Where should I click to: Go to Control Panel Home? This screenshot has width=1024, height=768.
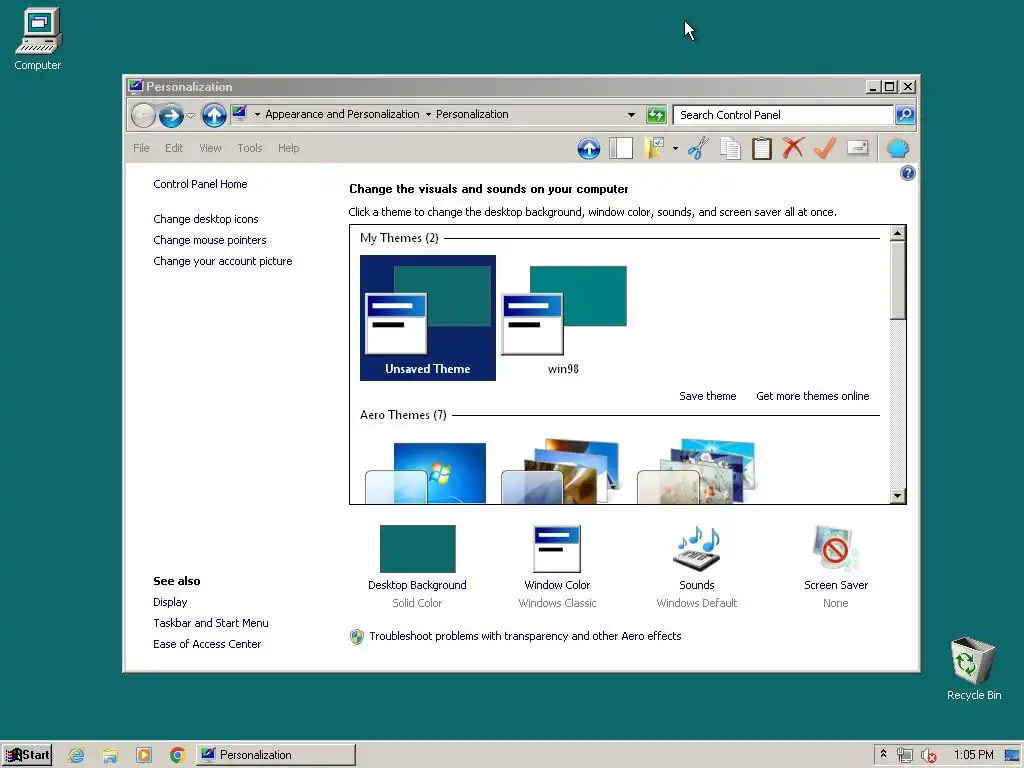(x=200, y=184)
